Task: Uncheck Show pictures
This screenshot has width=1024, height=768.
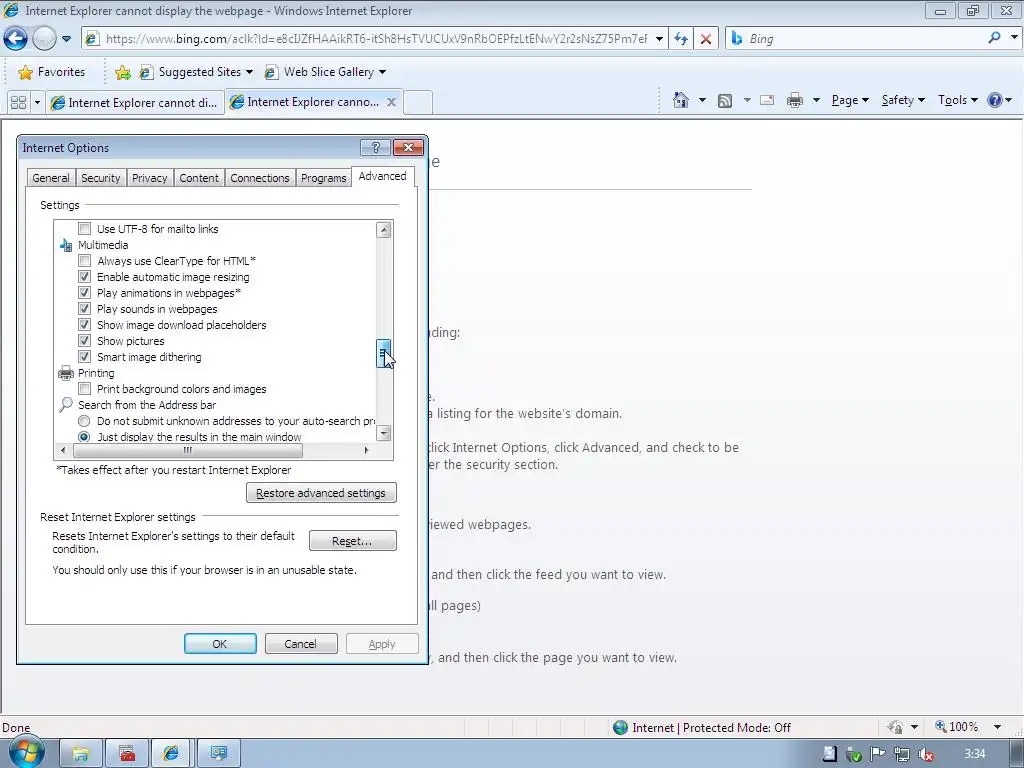Action: pyautogui.click(x=84, y=340)
